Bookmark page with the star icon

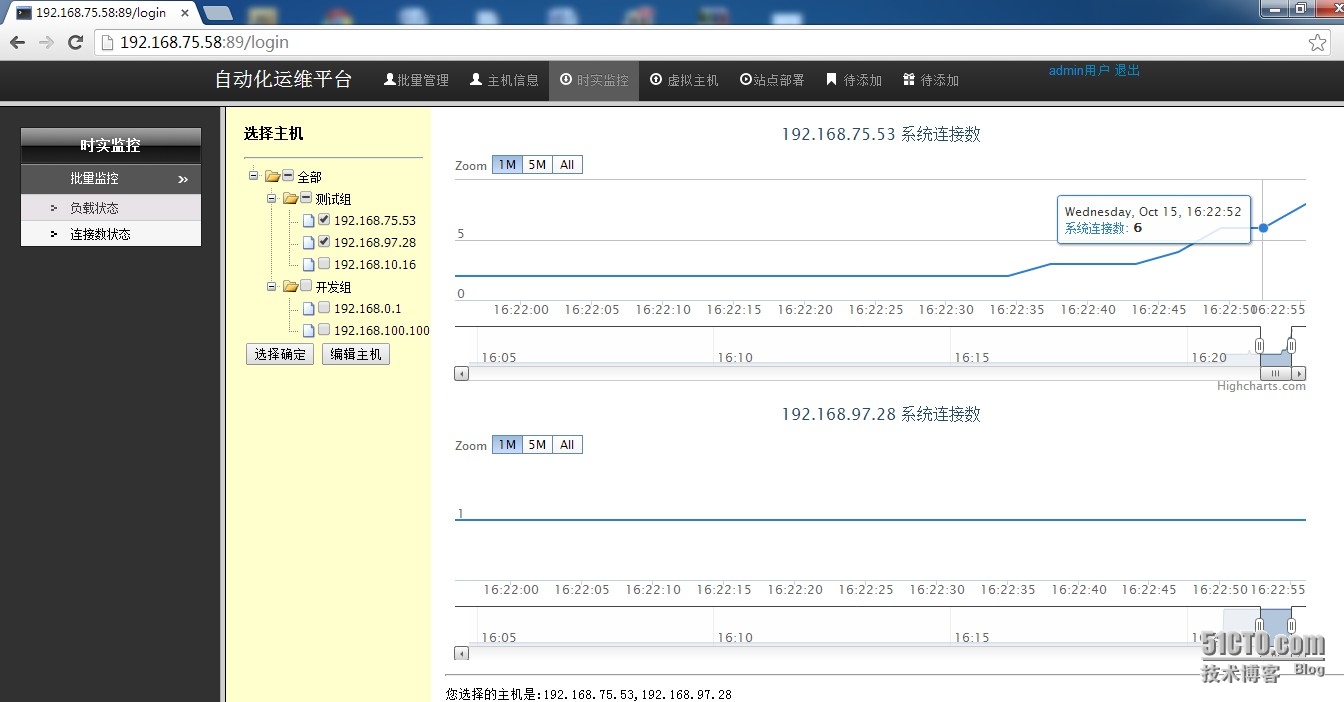click(x=1317, y=42)
